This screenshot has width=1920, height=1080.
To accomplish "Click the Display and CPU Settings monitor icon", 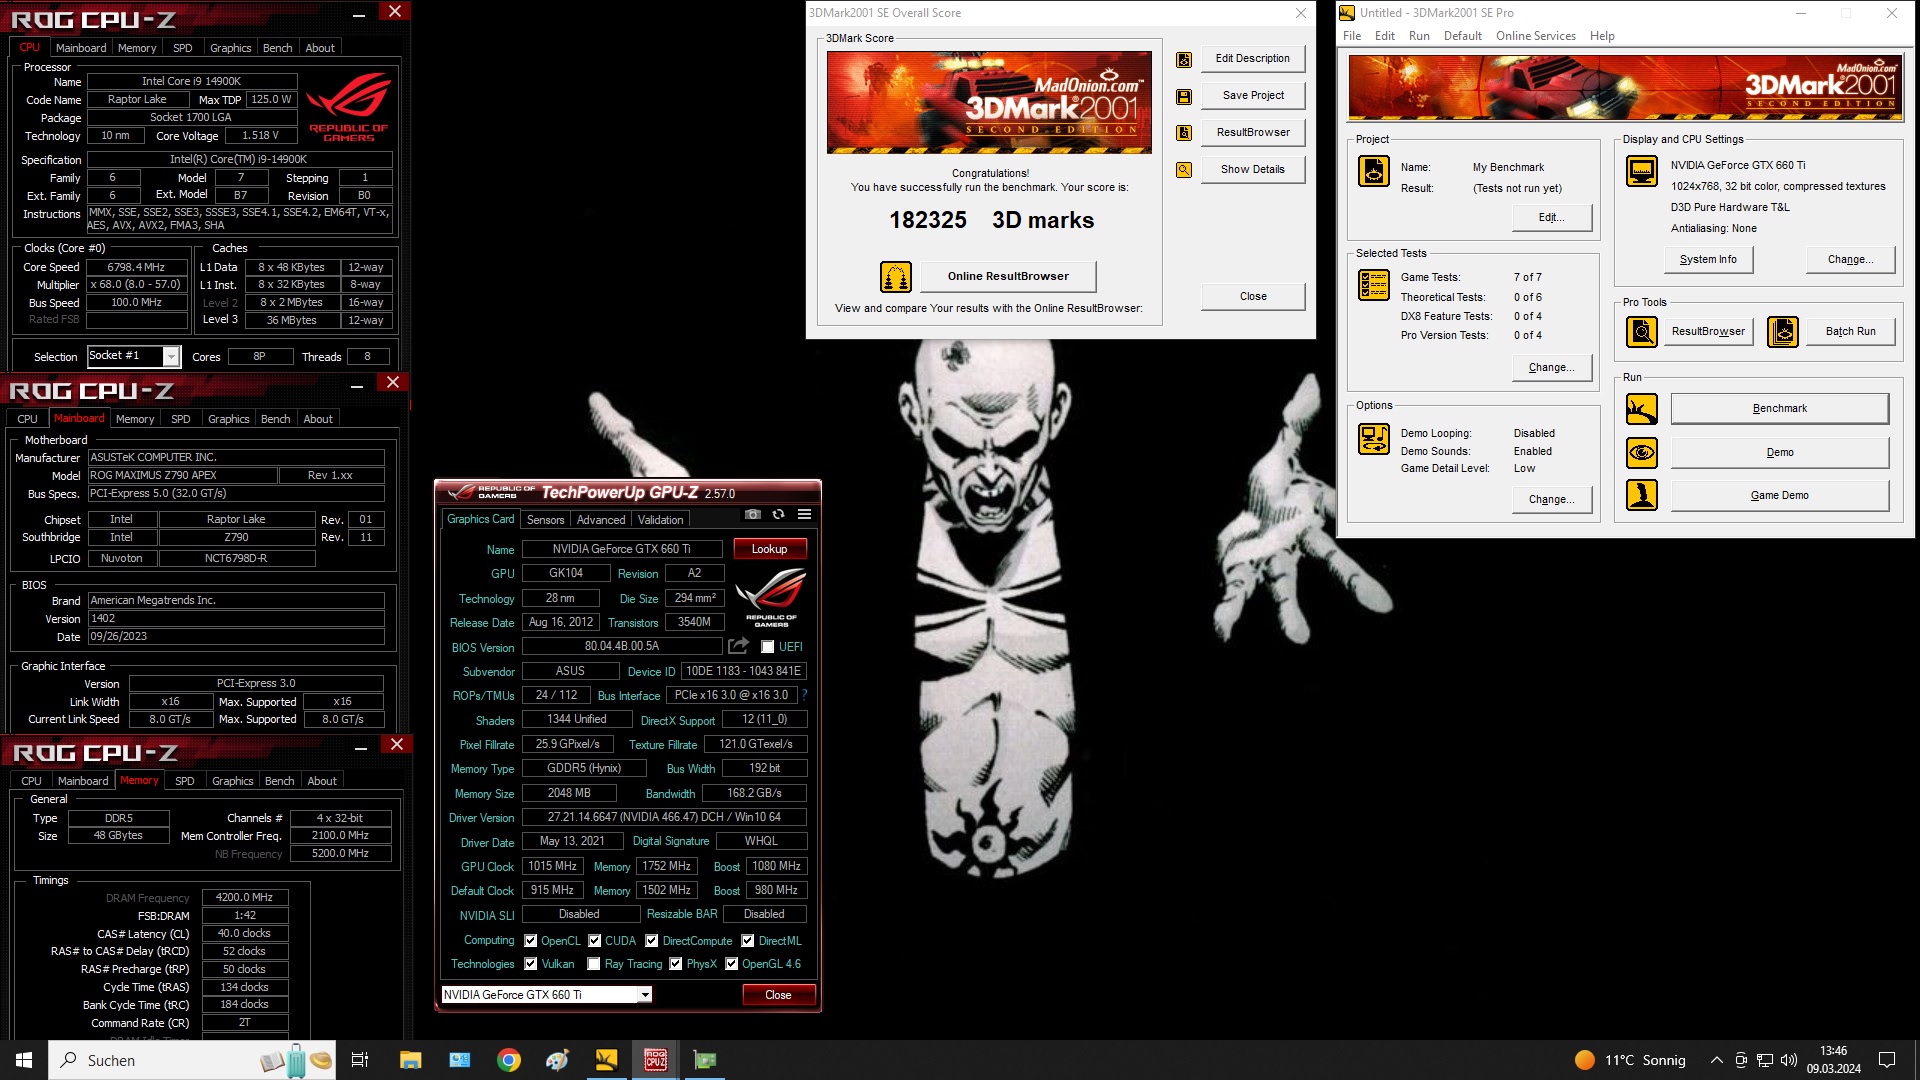I will (x=1641, y=171).
